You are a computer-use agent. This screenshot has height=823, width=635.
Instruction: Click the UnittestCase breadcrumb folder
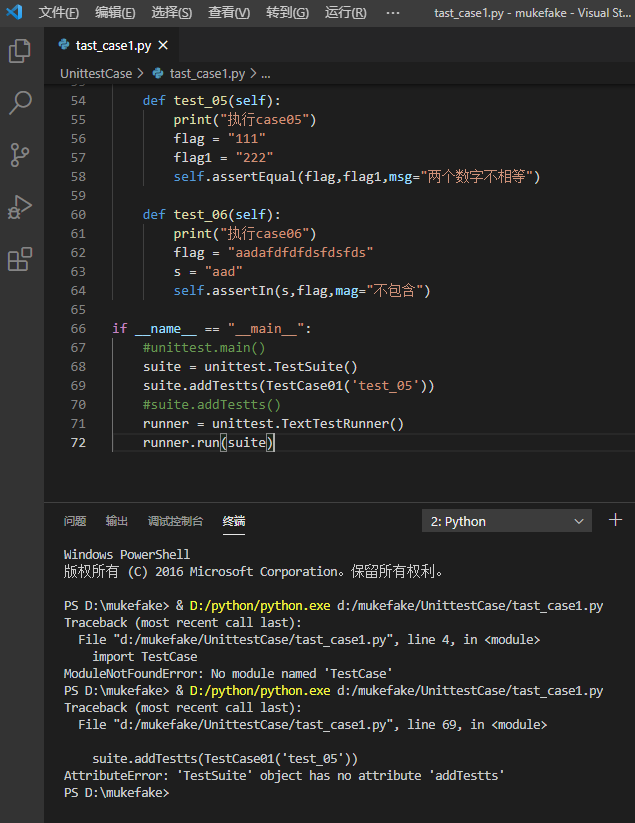pos(96,74)
